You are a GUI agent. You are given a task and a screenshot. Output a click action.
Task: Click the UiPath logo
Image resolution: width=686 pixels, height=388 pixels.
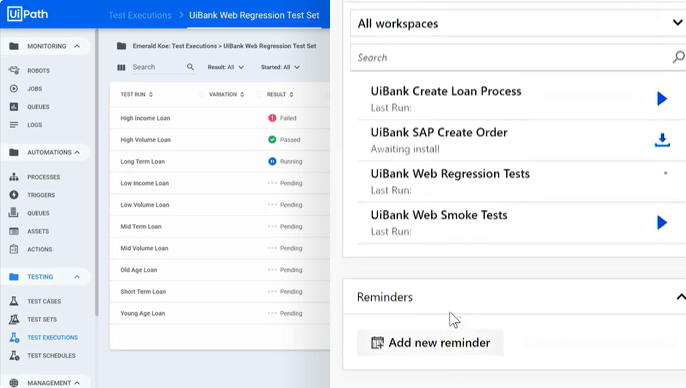tap(27, 14)
